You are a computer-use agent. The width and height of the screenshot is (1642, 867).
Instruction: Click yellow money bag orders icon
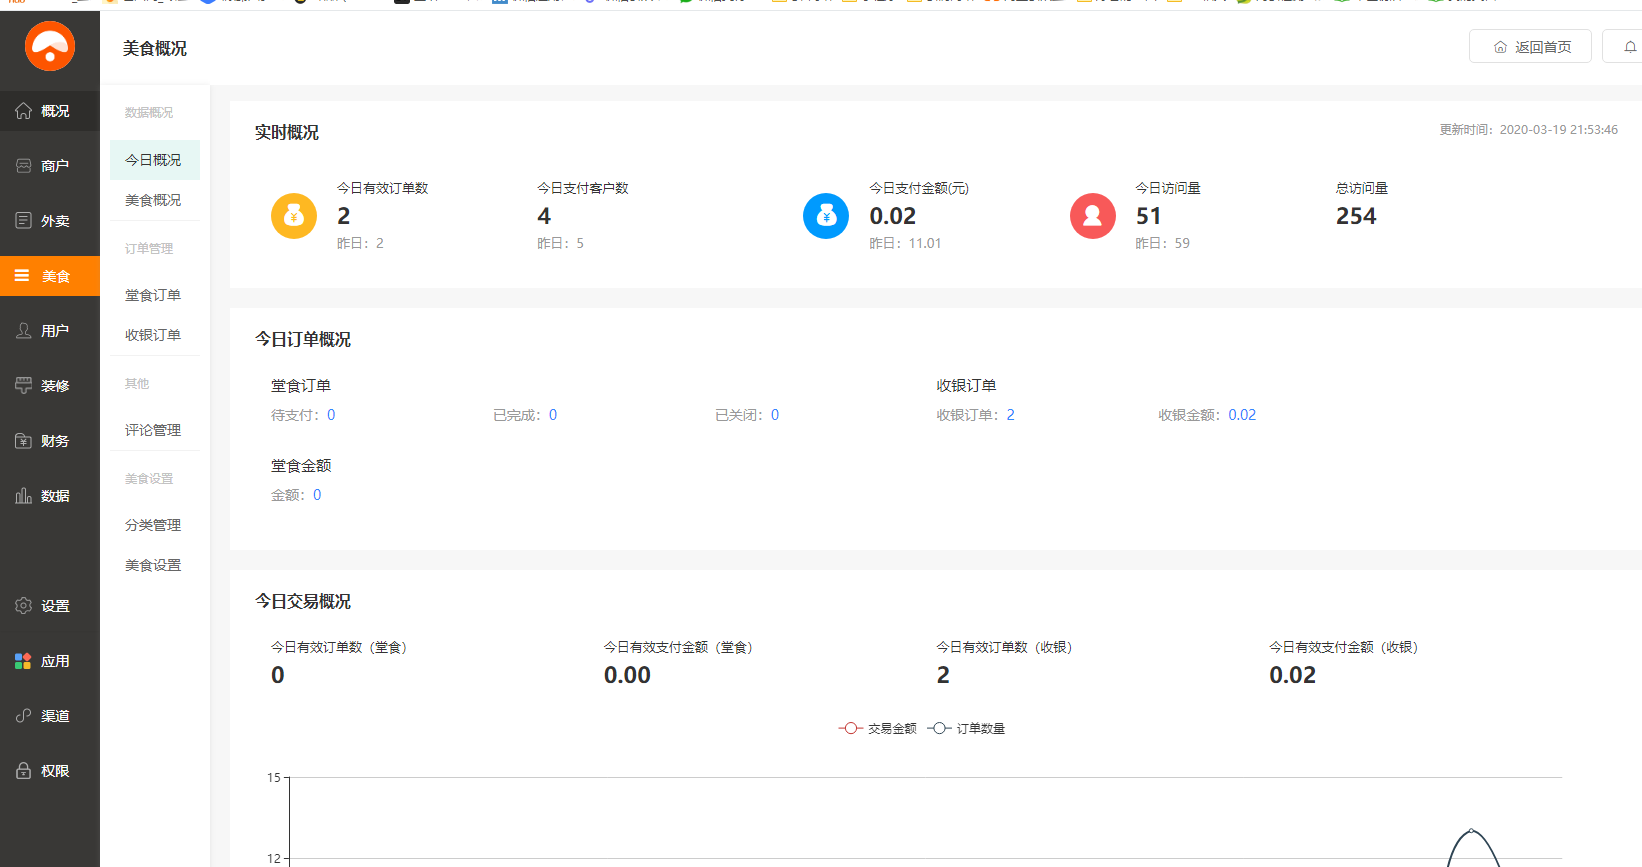[294, 216]
